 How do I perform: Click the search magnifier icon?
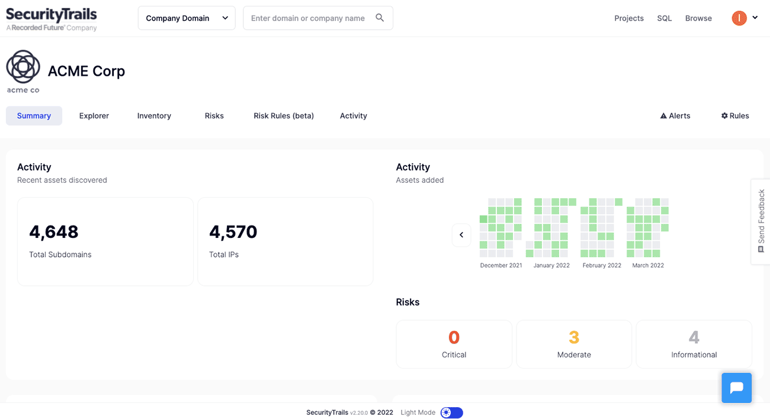[x=380, y=18]
